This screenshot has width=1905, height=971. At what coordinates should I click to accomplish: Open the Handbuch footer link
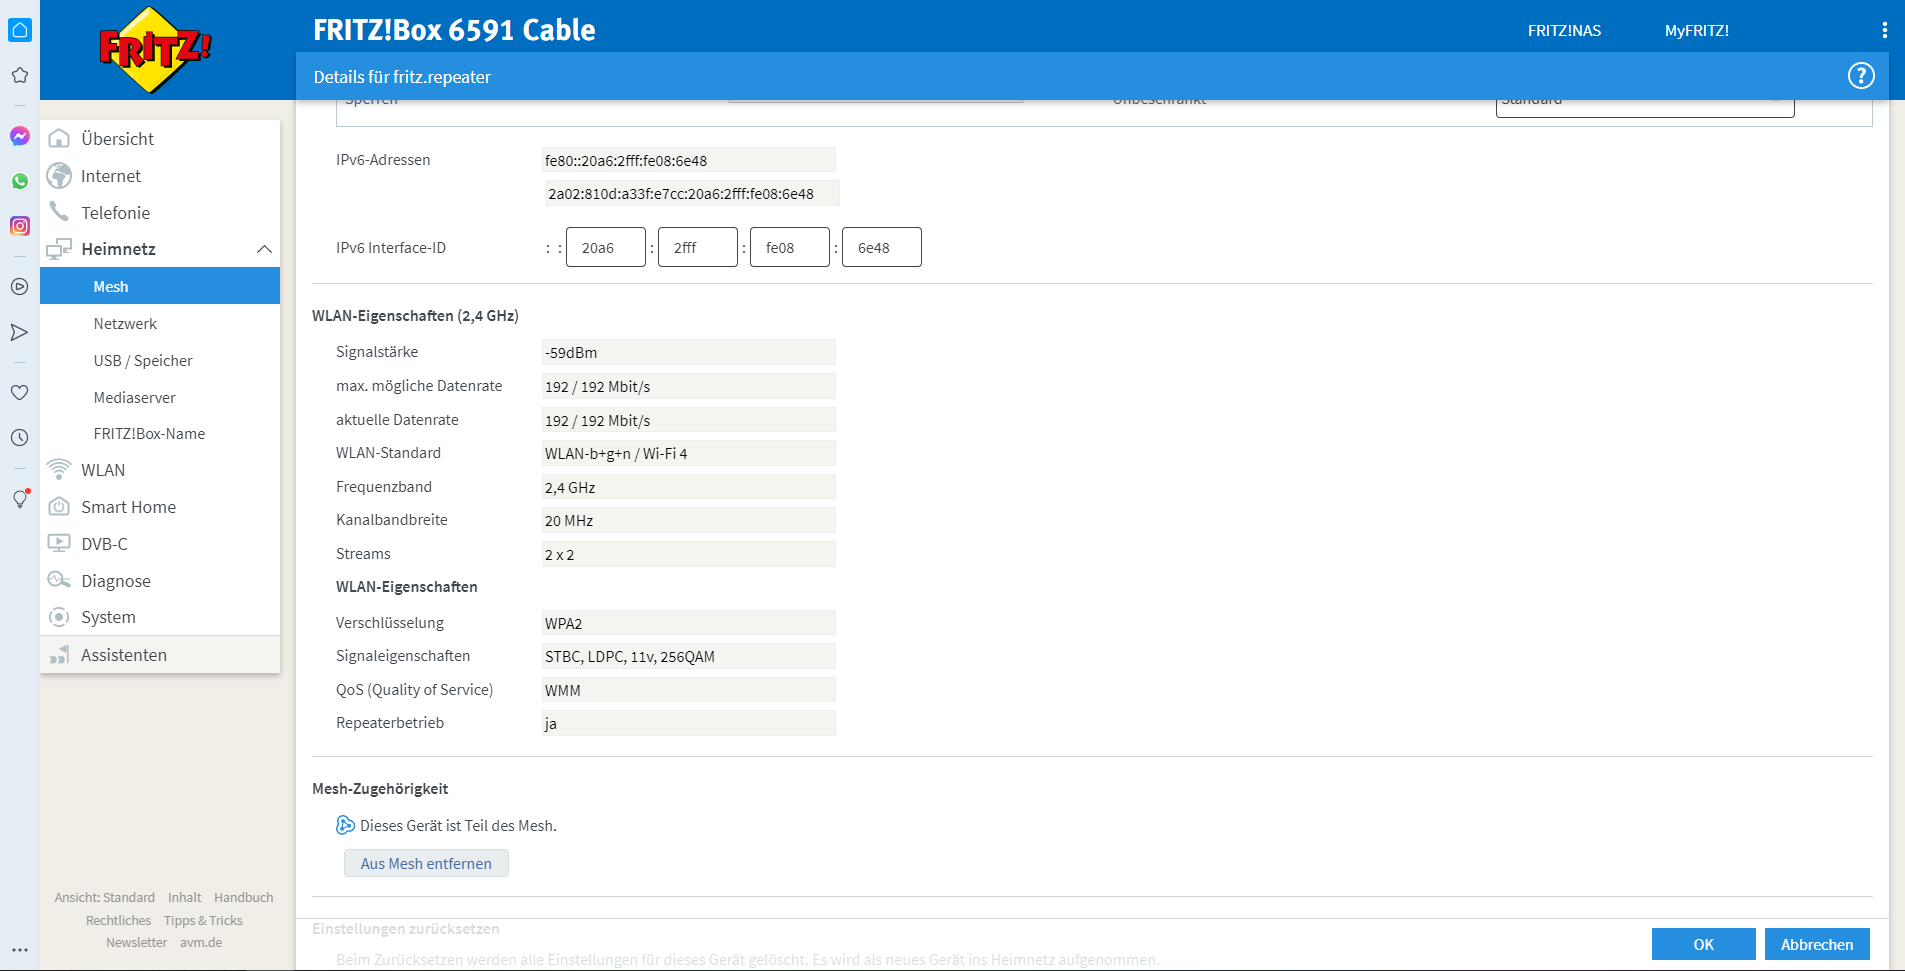(x=243, y=897)
